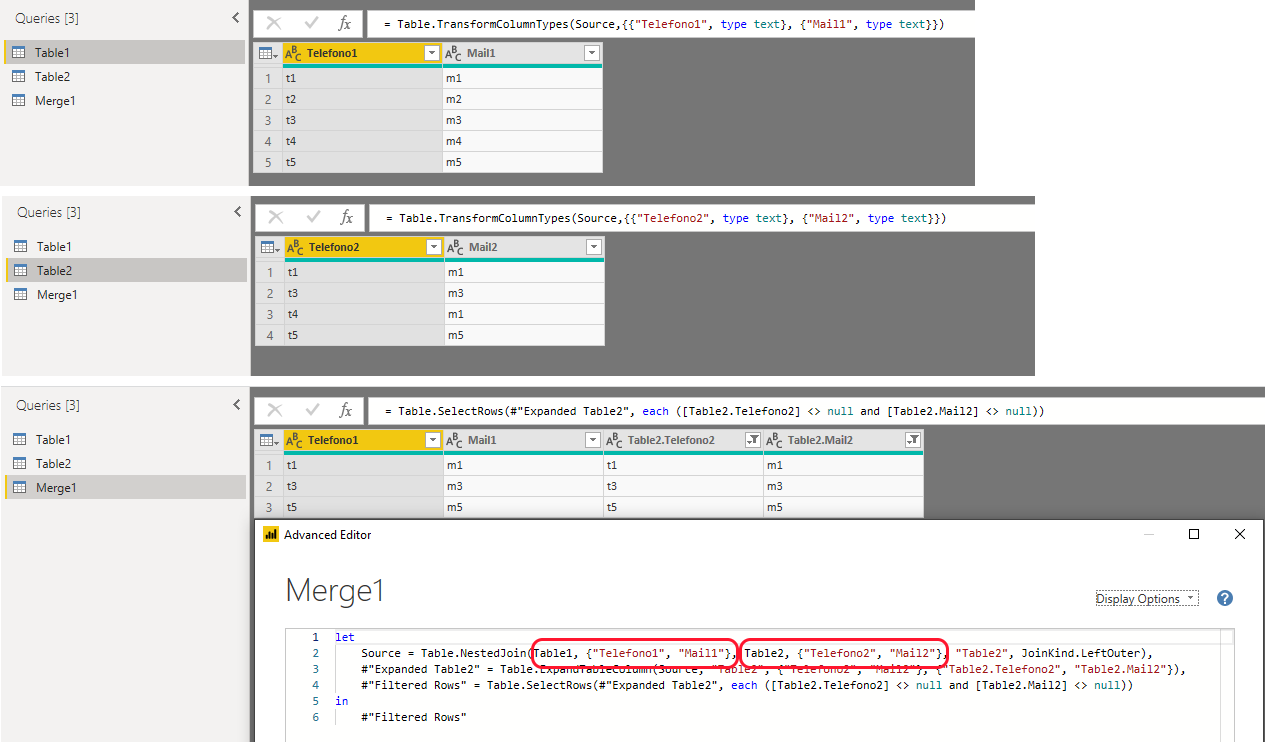The width and height of the screenshot is (1269, 752).
Task: Click the ABC type icon on the Mail2 column header
Action: click(x=455, y=247)
